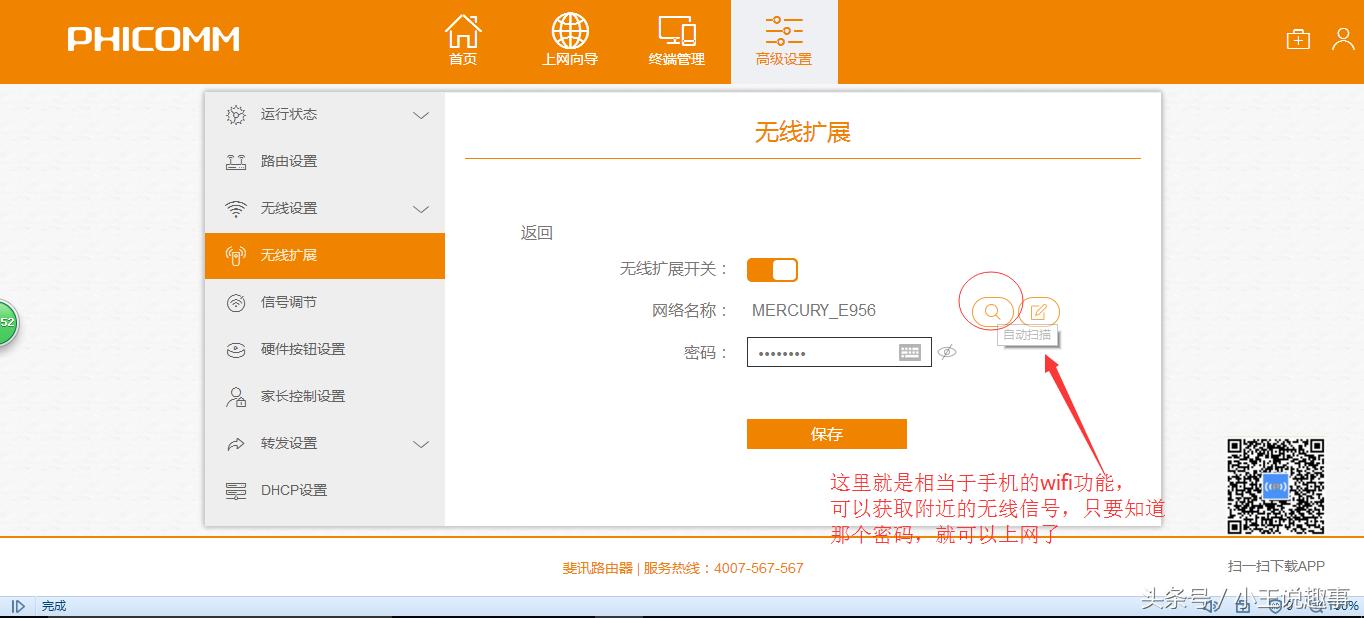1364x618 pixels.
Task: Show the hidden password with the eye icon
Action: (948, 352)
